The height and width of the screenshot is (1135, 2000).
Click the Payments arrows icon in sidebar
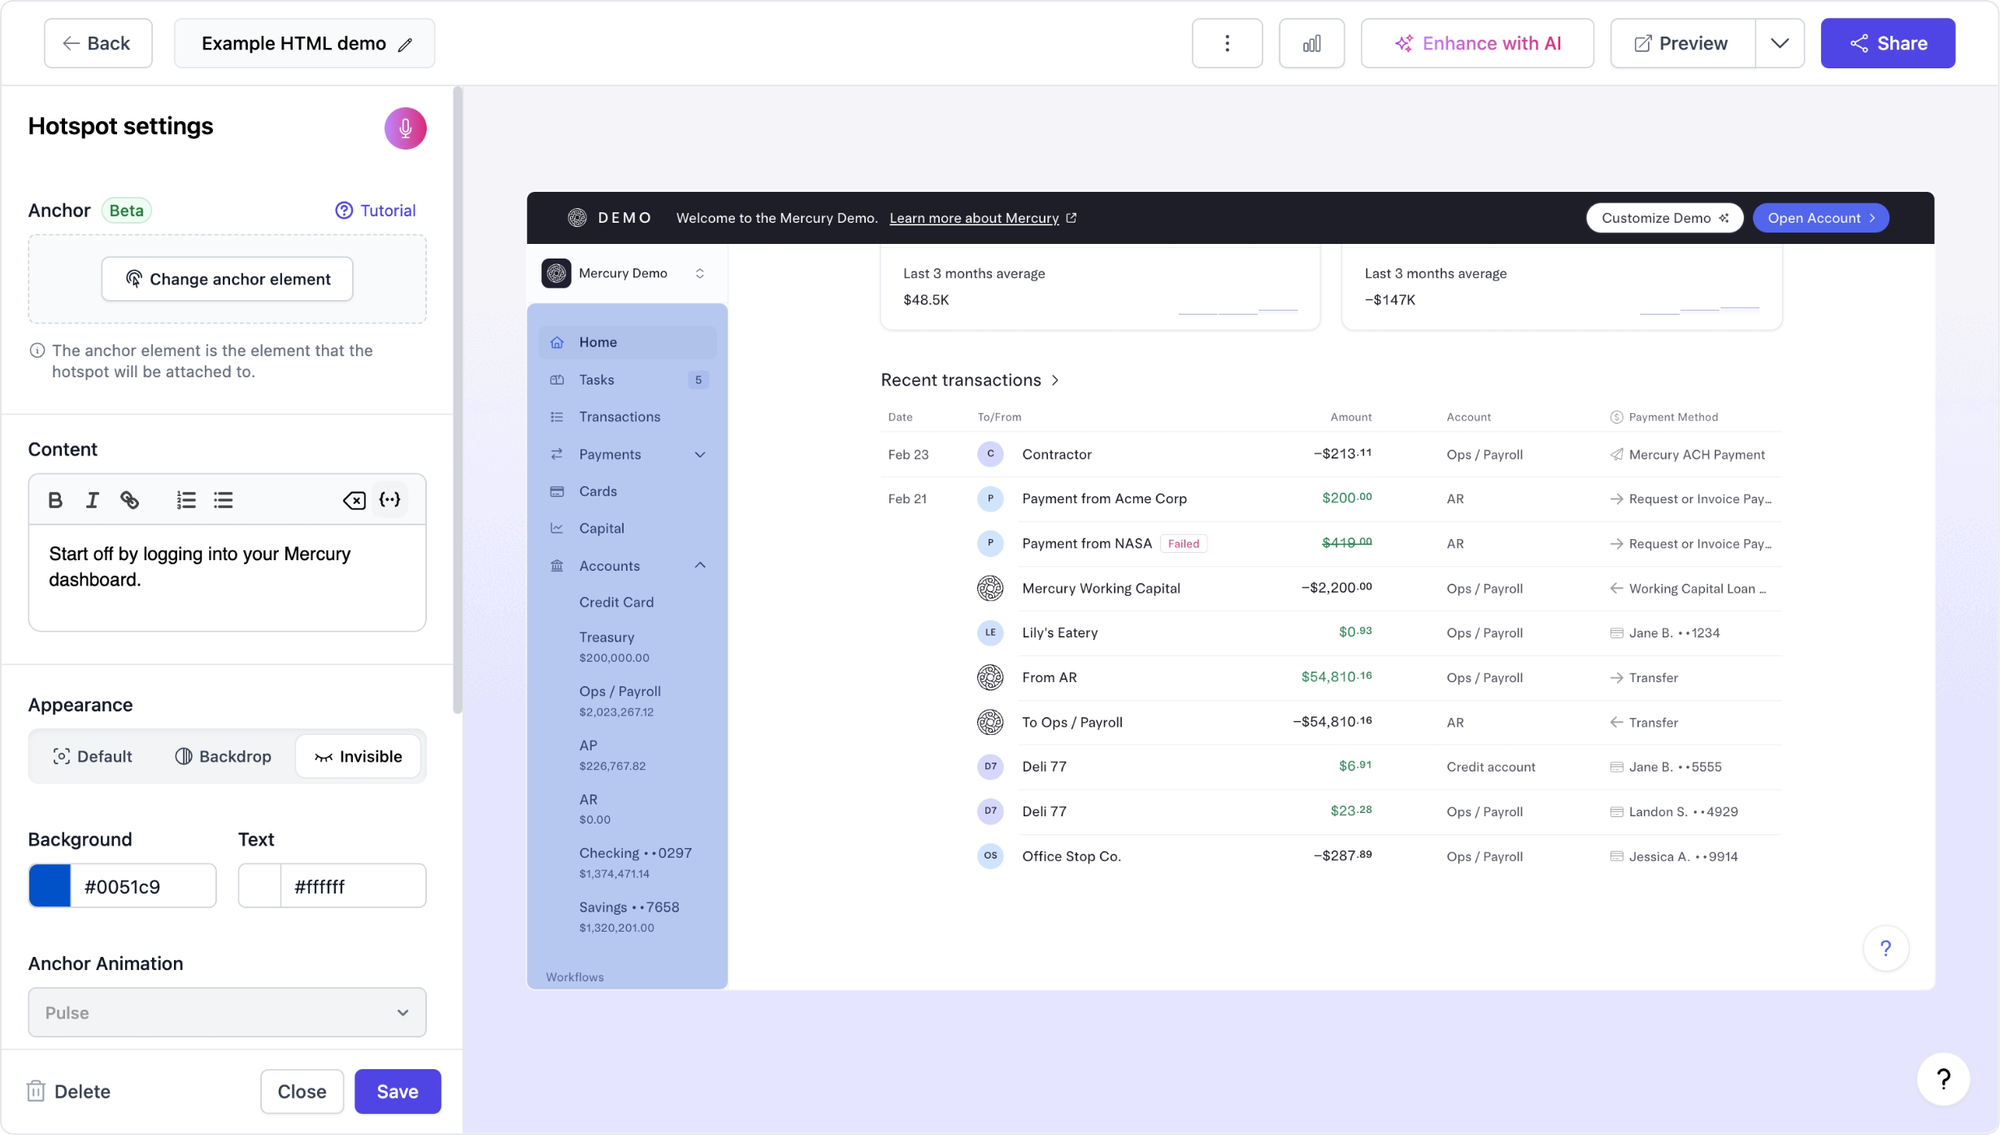557,454
